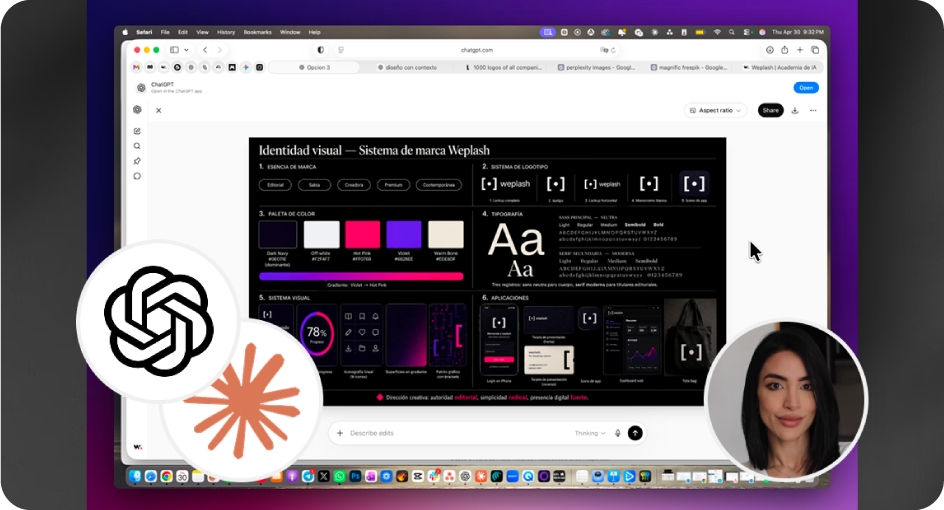Send edit with the black arrow button

(x=635, y=433)
